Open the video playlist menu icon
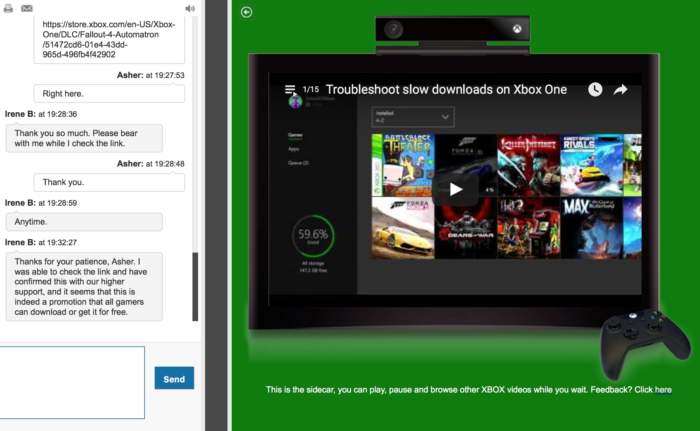The height and width of the screenshot is (431, 700). click(290, 89)
